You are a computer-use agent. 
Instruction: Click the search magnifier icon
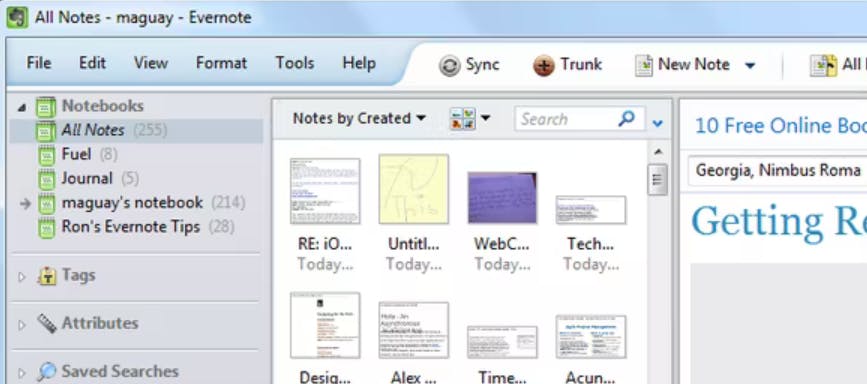pyautogui.click(x=626, y=118)
